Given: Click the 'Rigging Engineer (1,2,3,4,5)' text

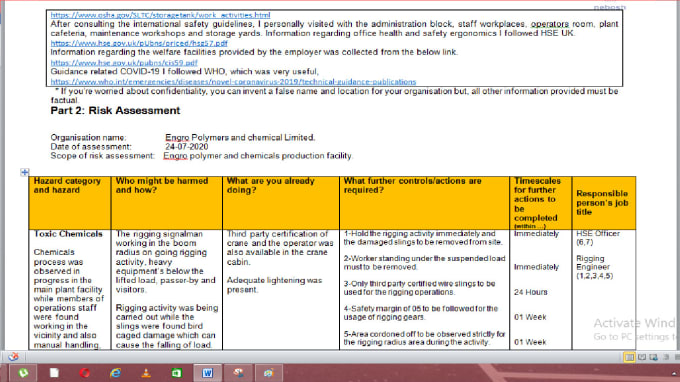Looking at the screenshot, I should click(594, 267).
